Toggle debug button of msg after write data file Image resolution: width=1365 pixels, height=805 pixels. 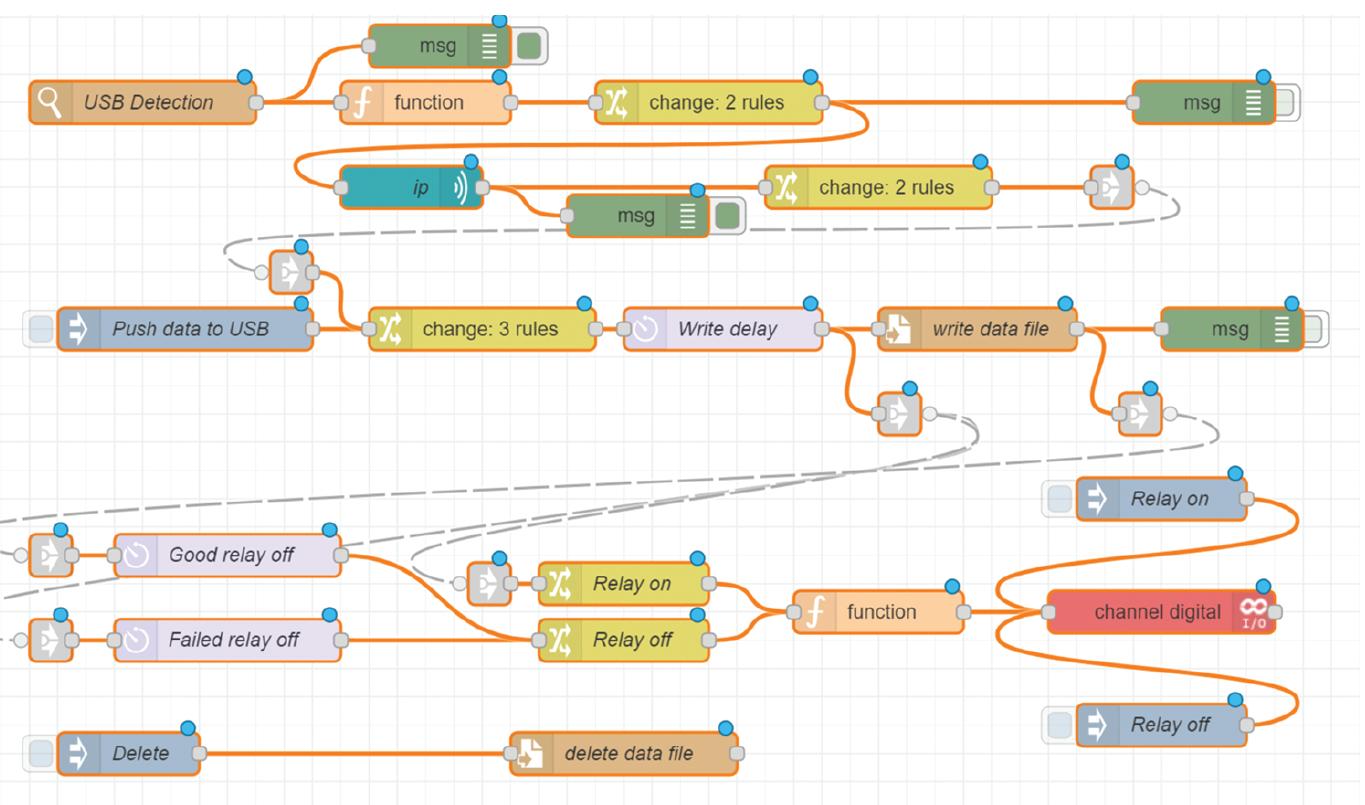(1312, 328)
